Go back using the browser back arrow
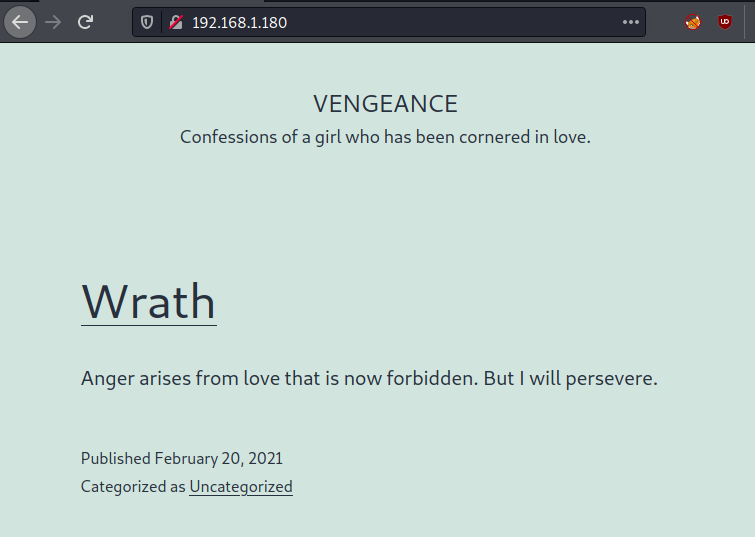The image size is (755, 537). pyautogui.click(x=20, y=22)
